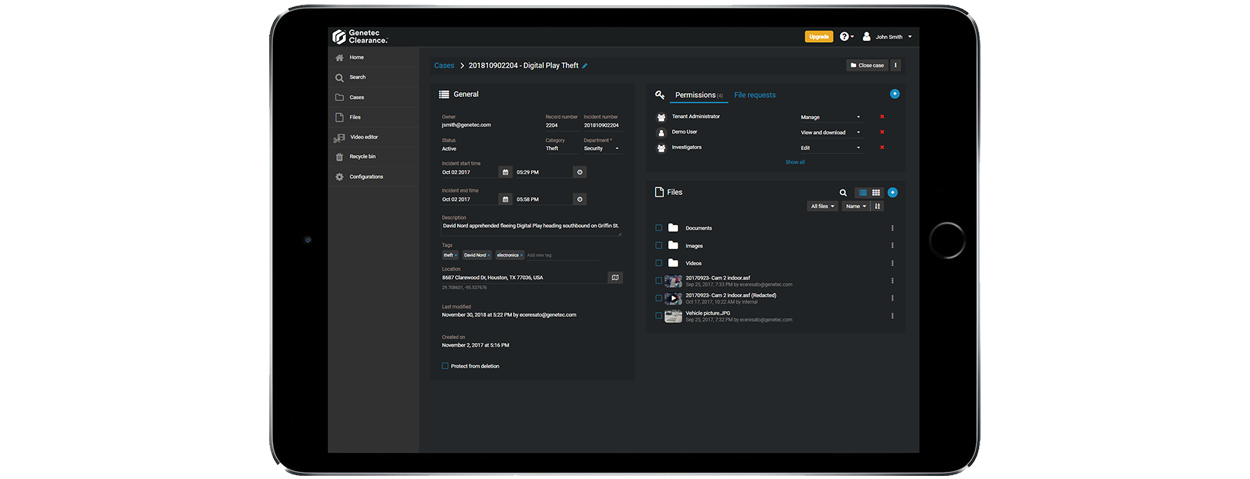Image resolution: width=1250 pixels, height=479 pixels.
Task: Switch to the File requests tab
Action: 755,95
